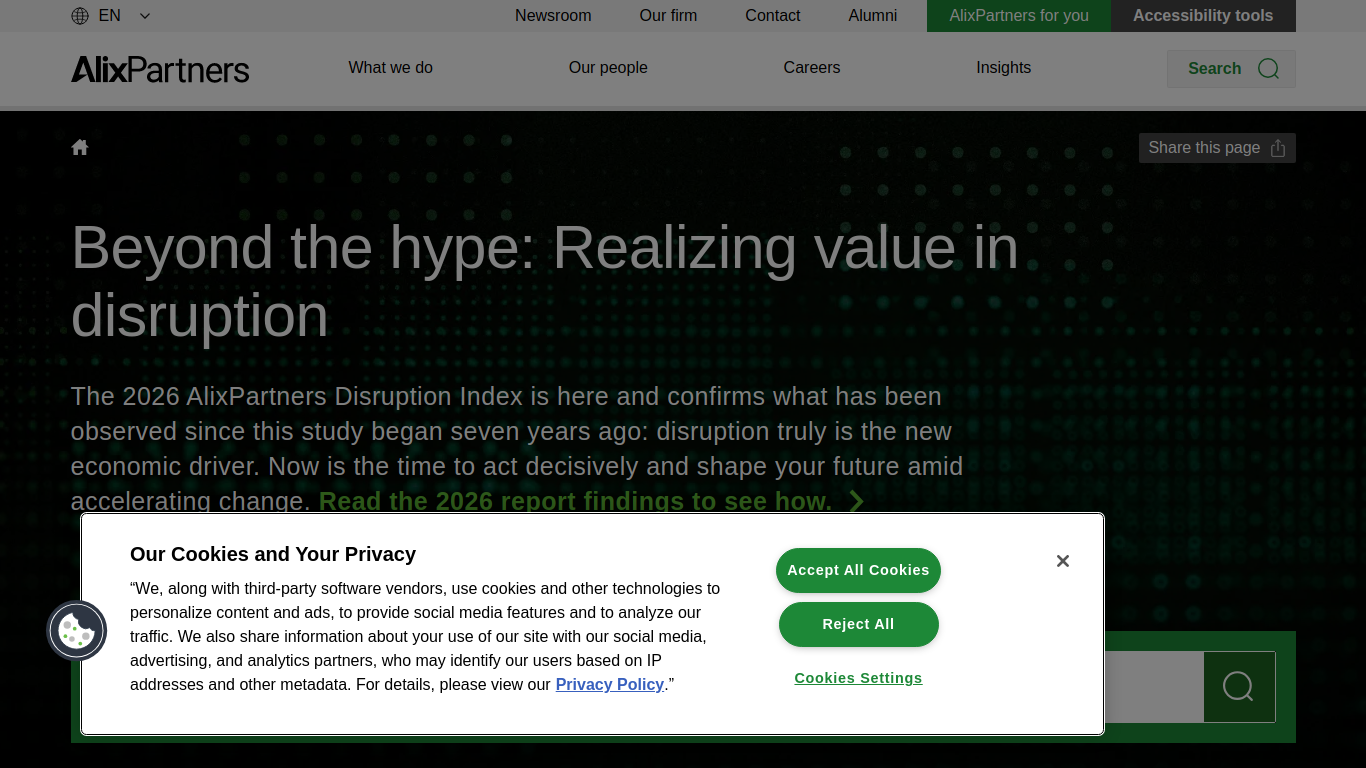Open Accessibility tools
This screenshot has height=768, width=1366.
click(1203, 16)
